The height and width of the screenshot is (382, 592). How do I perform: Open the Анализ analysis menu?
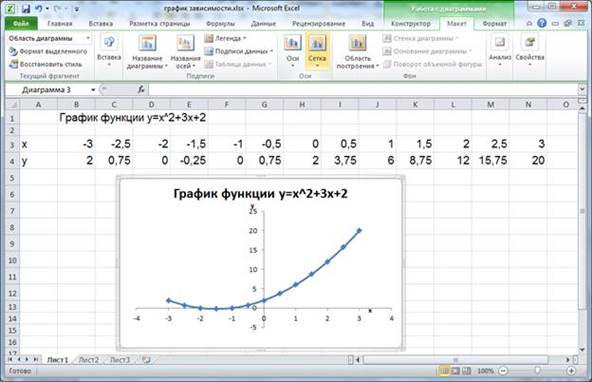point(500,50)
